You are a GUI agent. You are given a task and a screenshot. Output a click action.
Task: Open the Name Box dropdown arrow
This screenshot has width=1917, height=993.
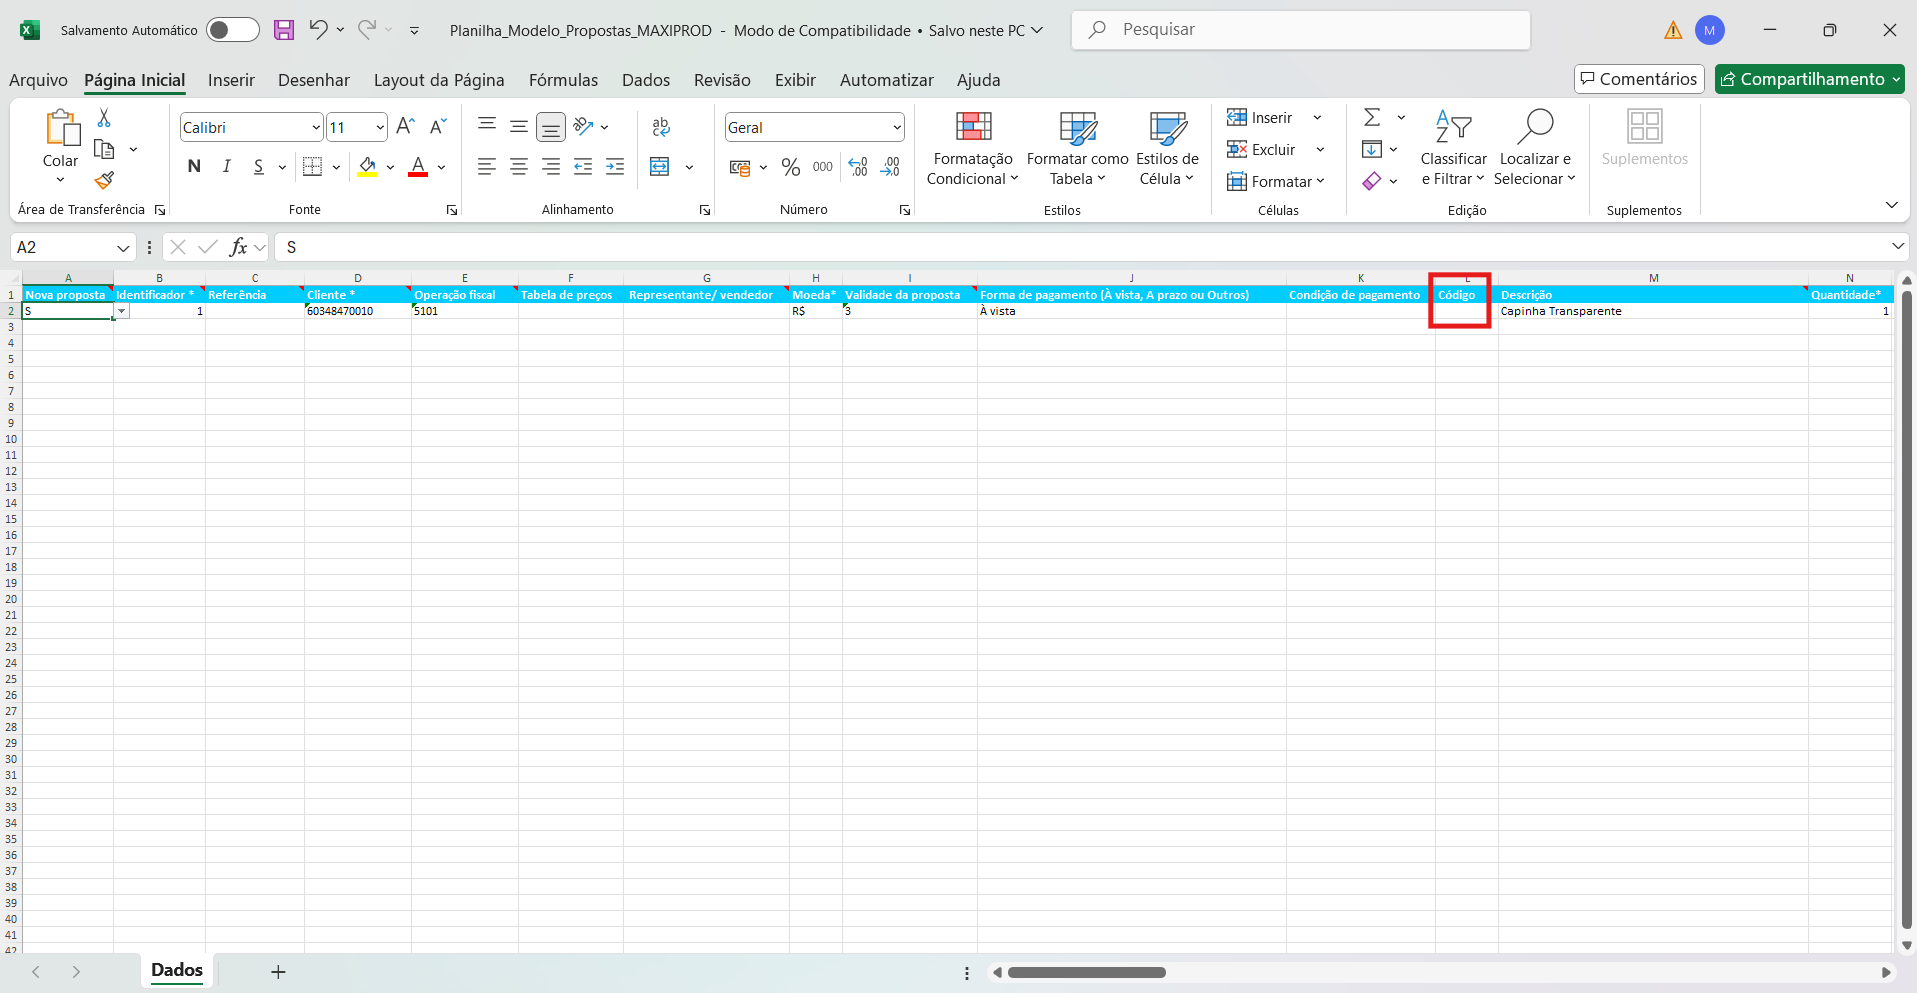[x=123, y=248]
